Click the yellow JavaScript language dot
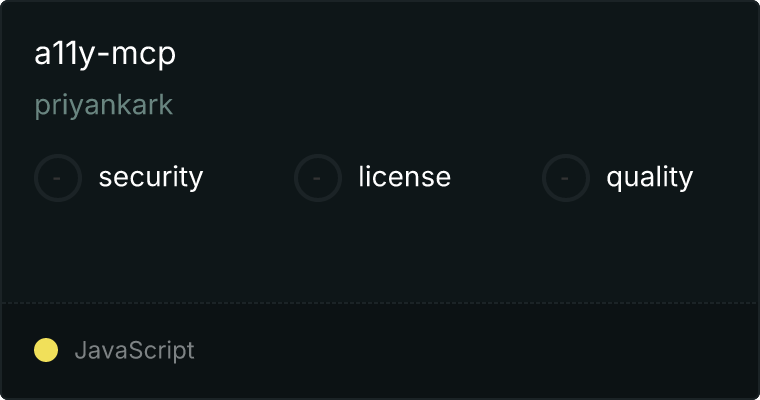The width and height of the screenshot is (760, 400). [x=46, y=350]
